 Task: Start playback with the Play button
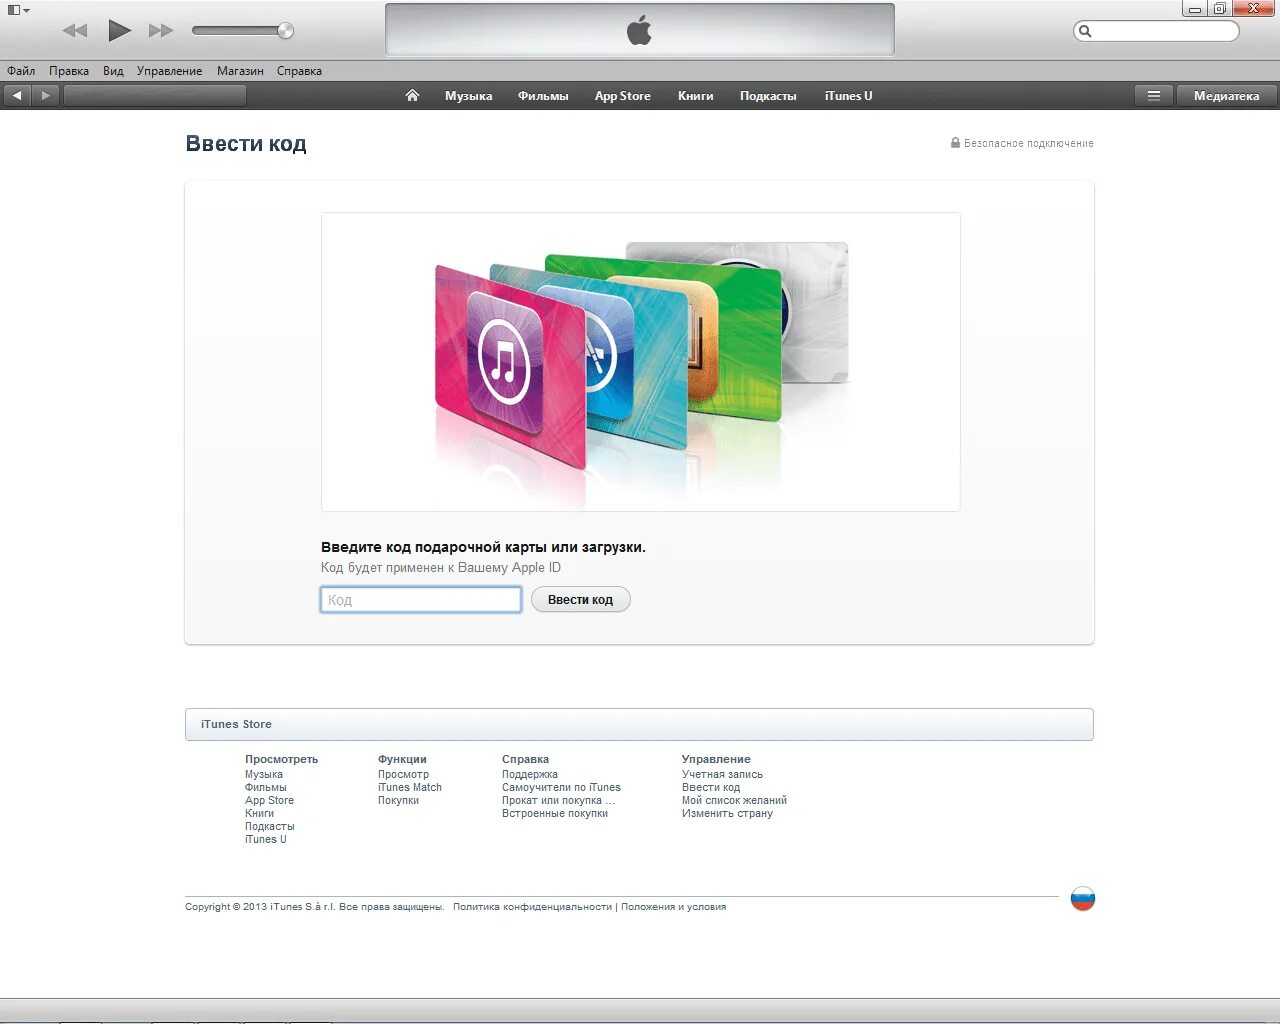pos(119,30)
